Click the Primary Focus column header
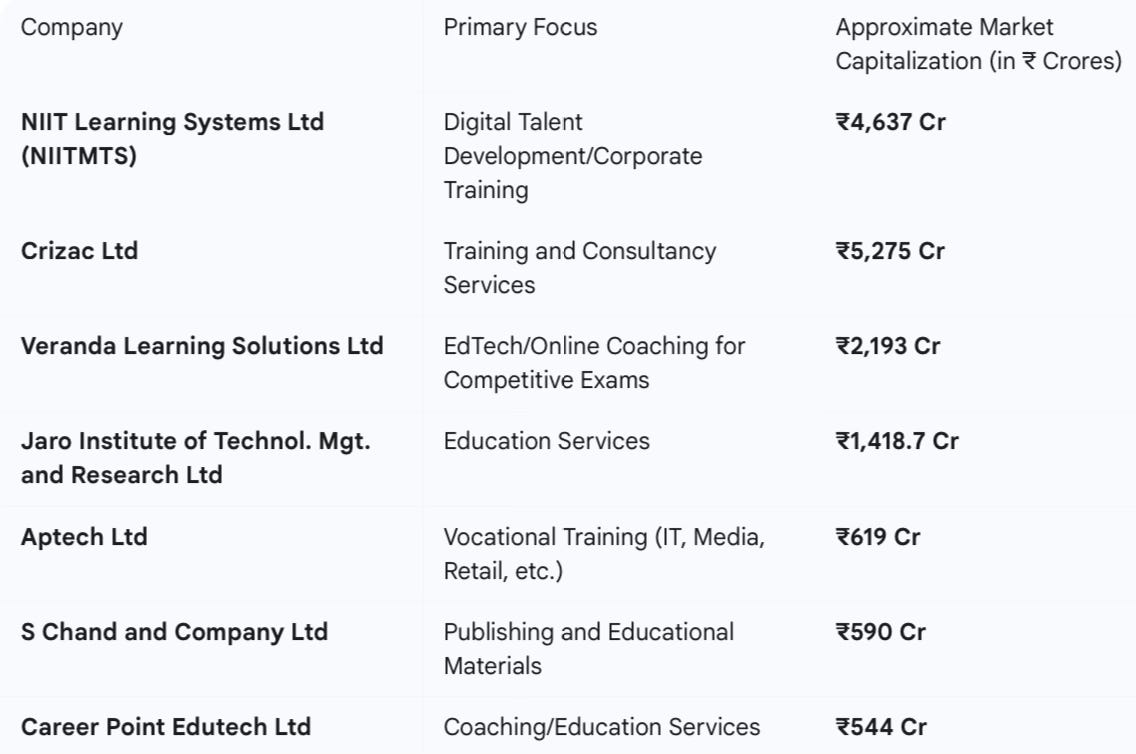The width and height of the screenshot is (1136, 754). tap(520, 28)
